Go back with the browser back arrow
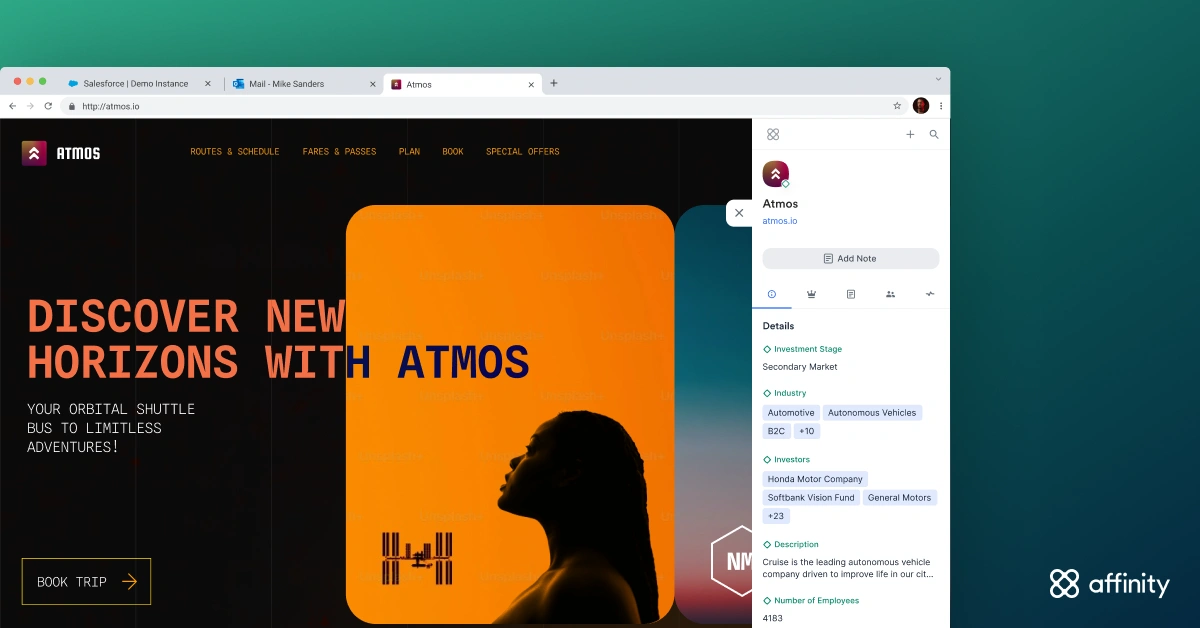This screenshot has height=628, width=1200. click(x=13, y=106)
